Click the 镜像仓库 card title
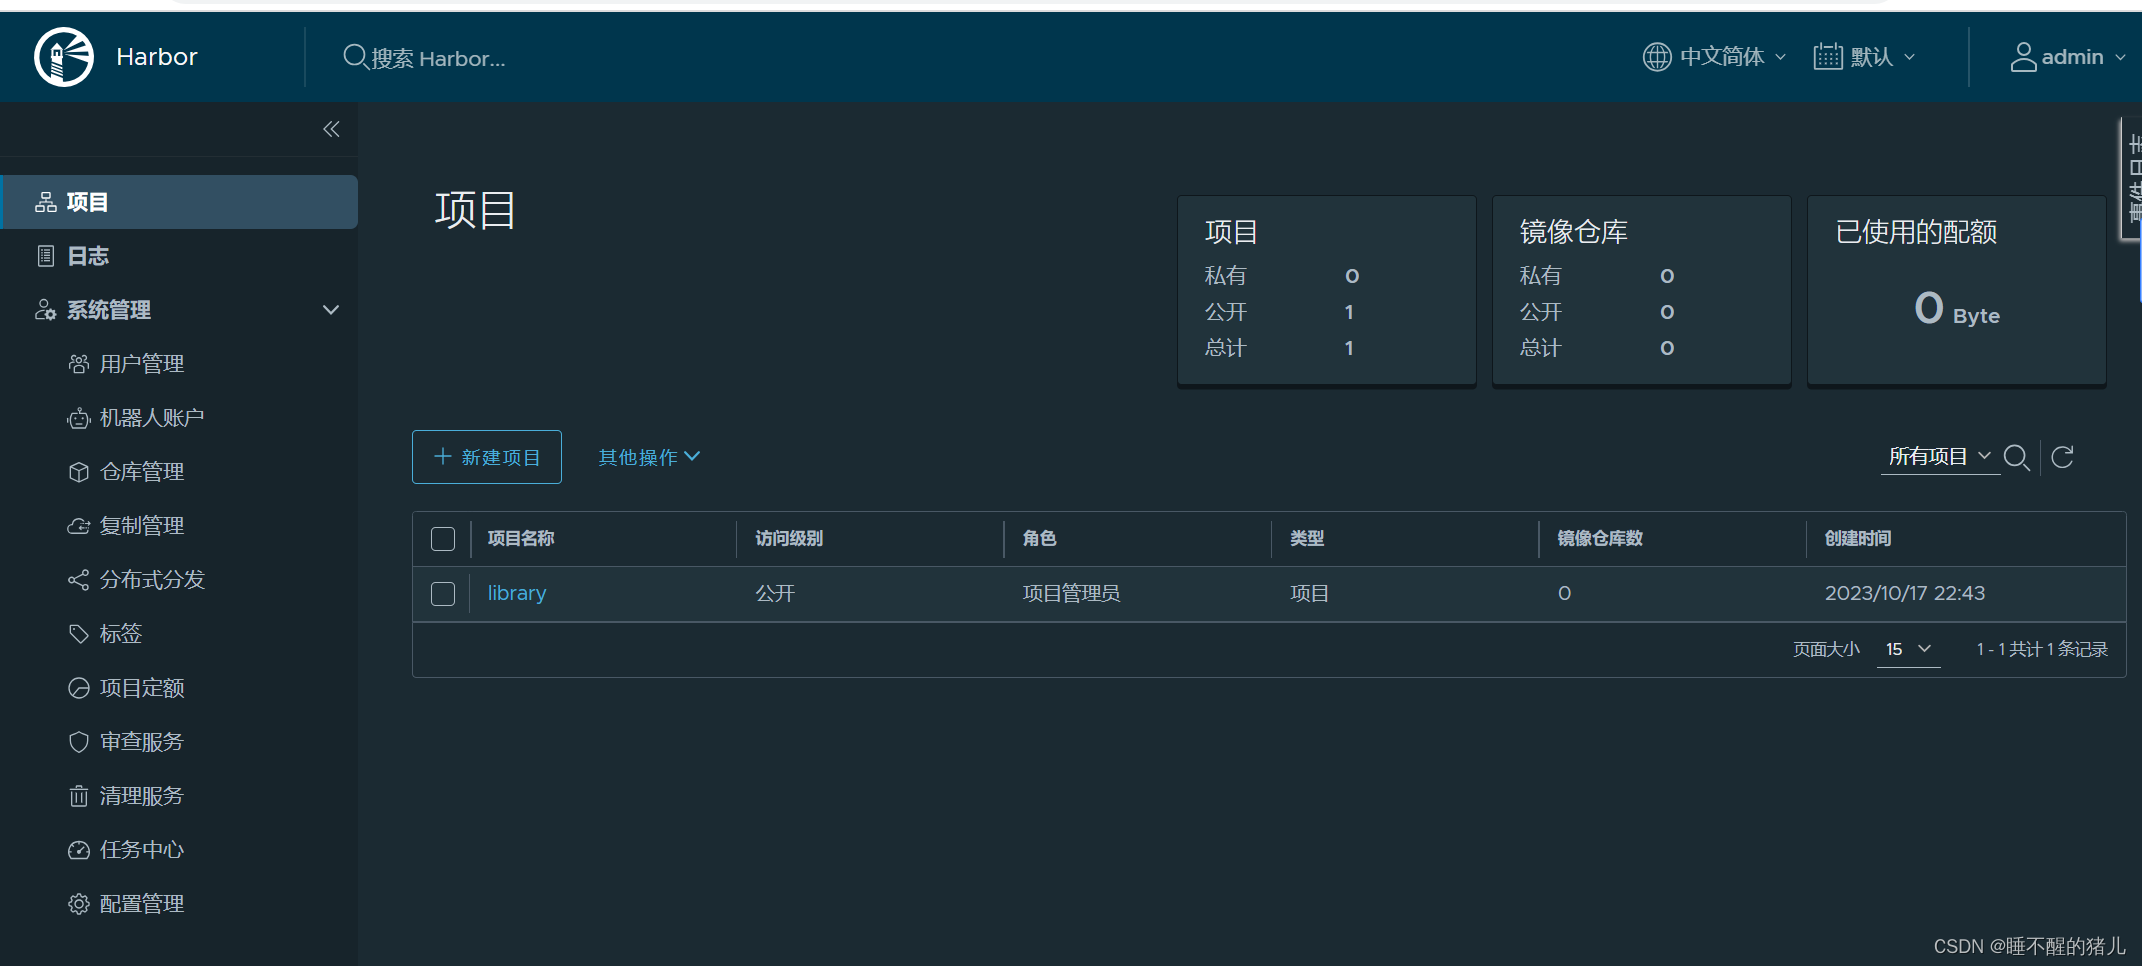The image size is (2142, 966). tap(1574, 232)
